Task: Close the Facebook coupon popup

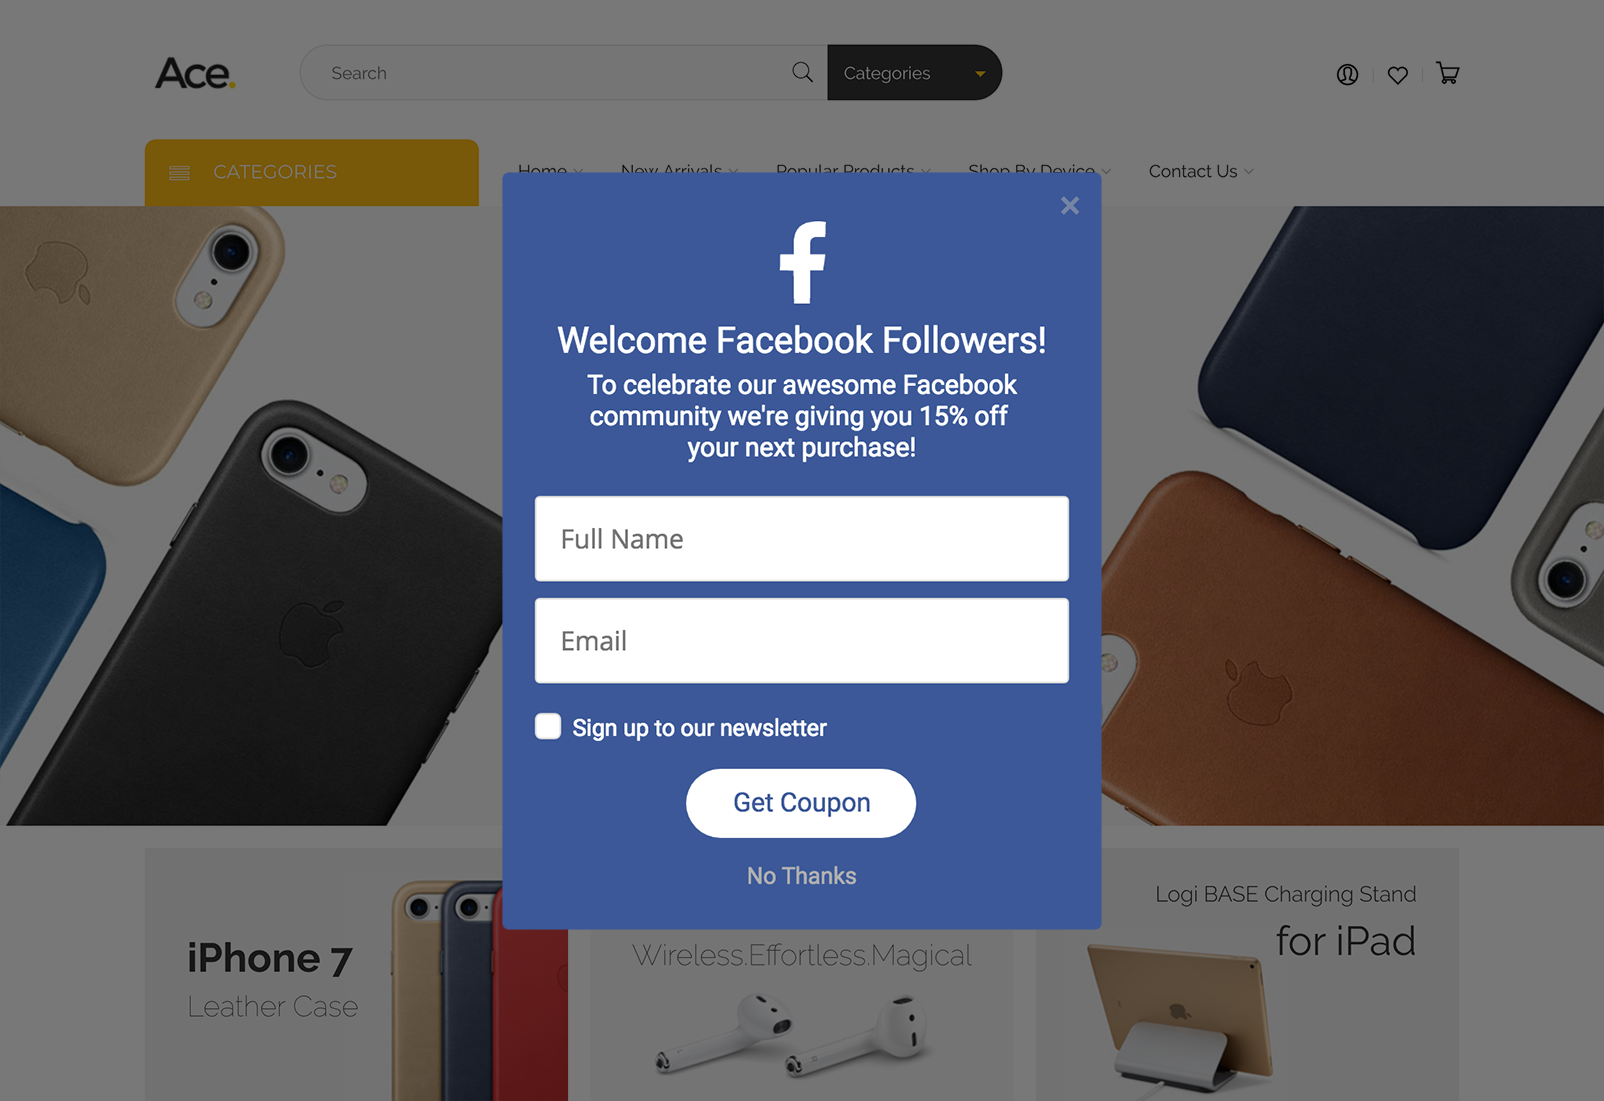Action: pos(1070,205)
